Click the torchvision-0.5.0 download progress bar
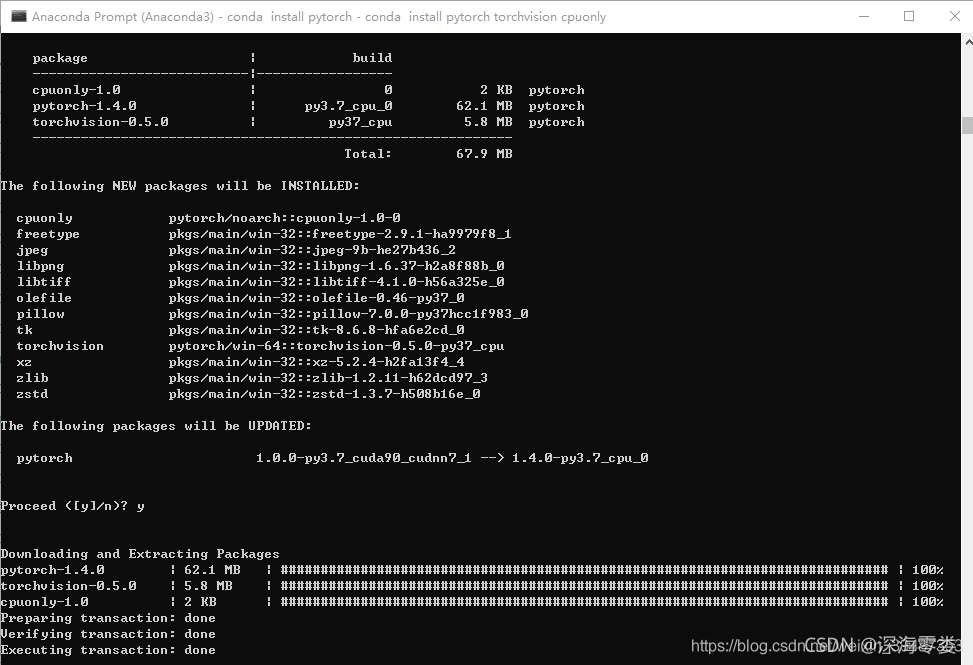This screenshot has height=665, width=973. pyautogui.click(x=585, y=586)
